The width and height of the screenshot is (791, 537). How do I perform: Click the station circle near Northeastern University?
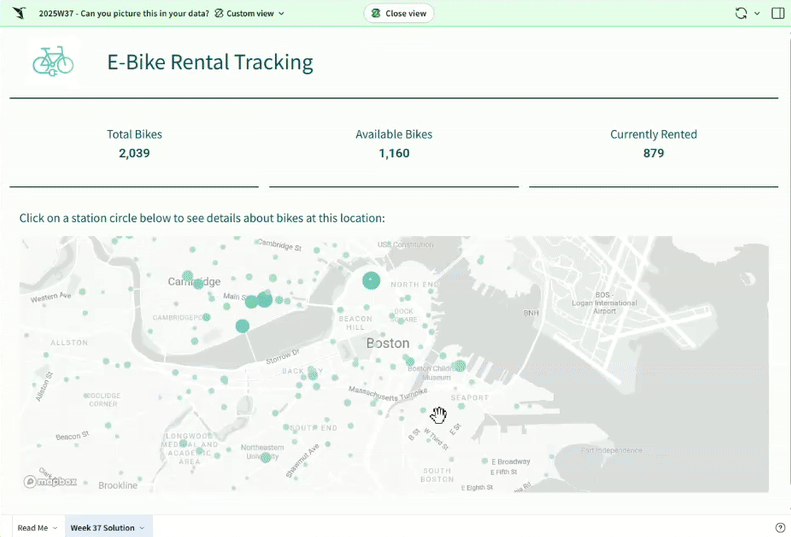coord(266,458)
